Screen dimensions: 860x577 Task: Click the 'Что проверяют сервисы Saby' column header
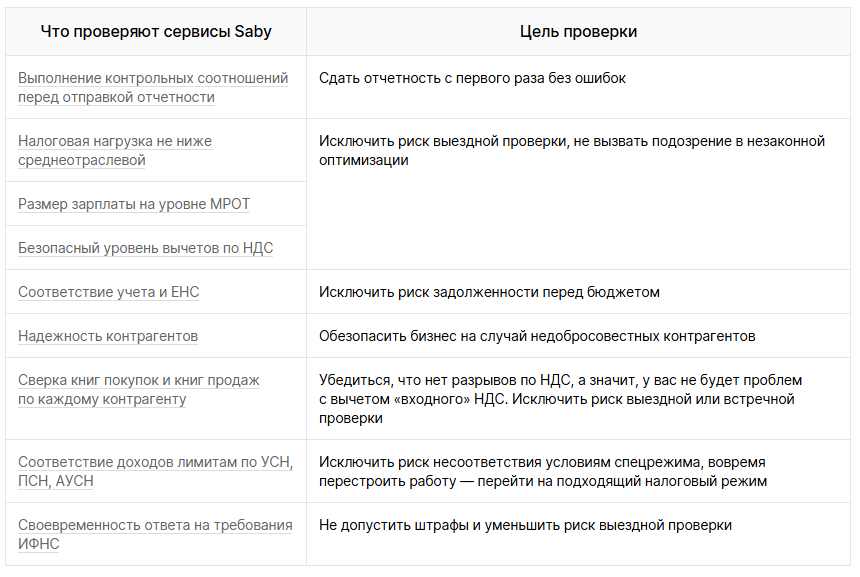[x=156, y=32]
